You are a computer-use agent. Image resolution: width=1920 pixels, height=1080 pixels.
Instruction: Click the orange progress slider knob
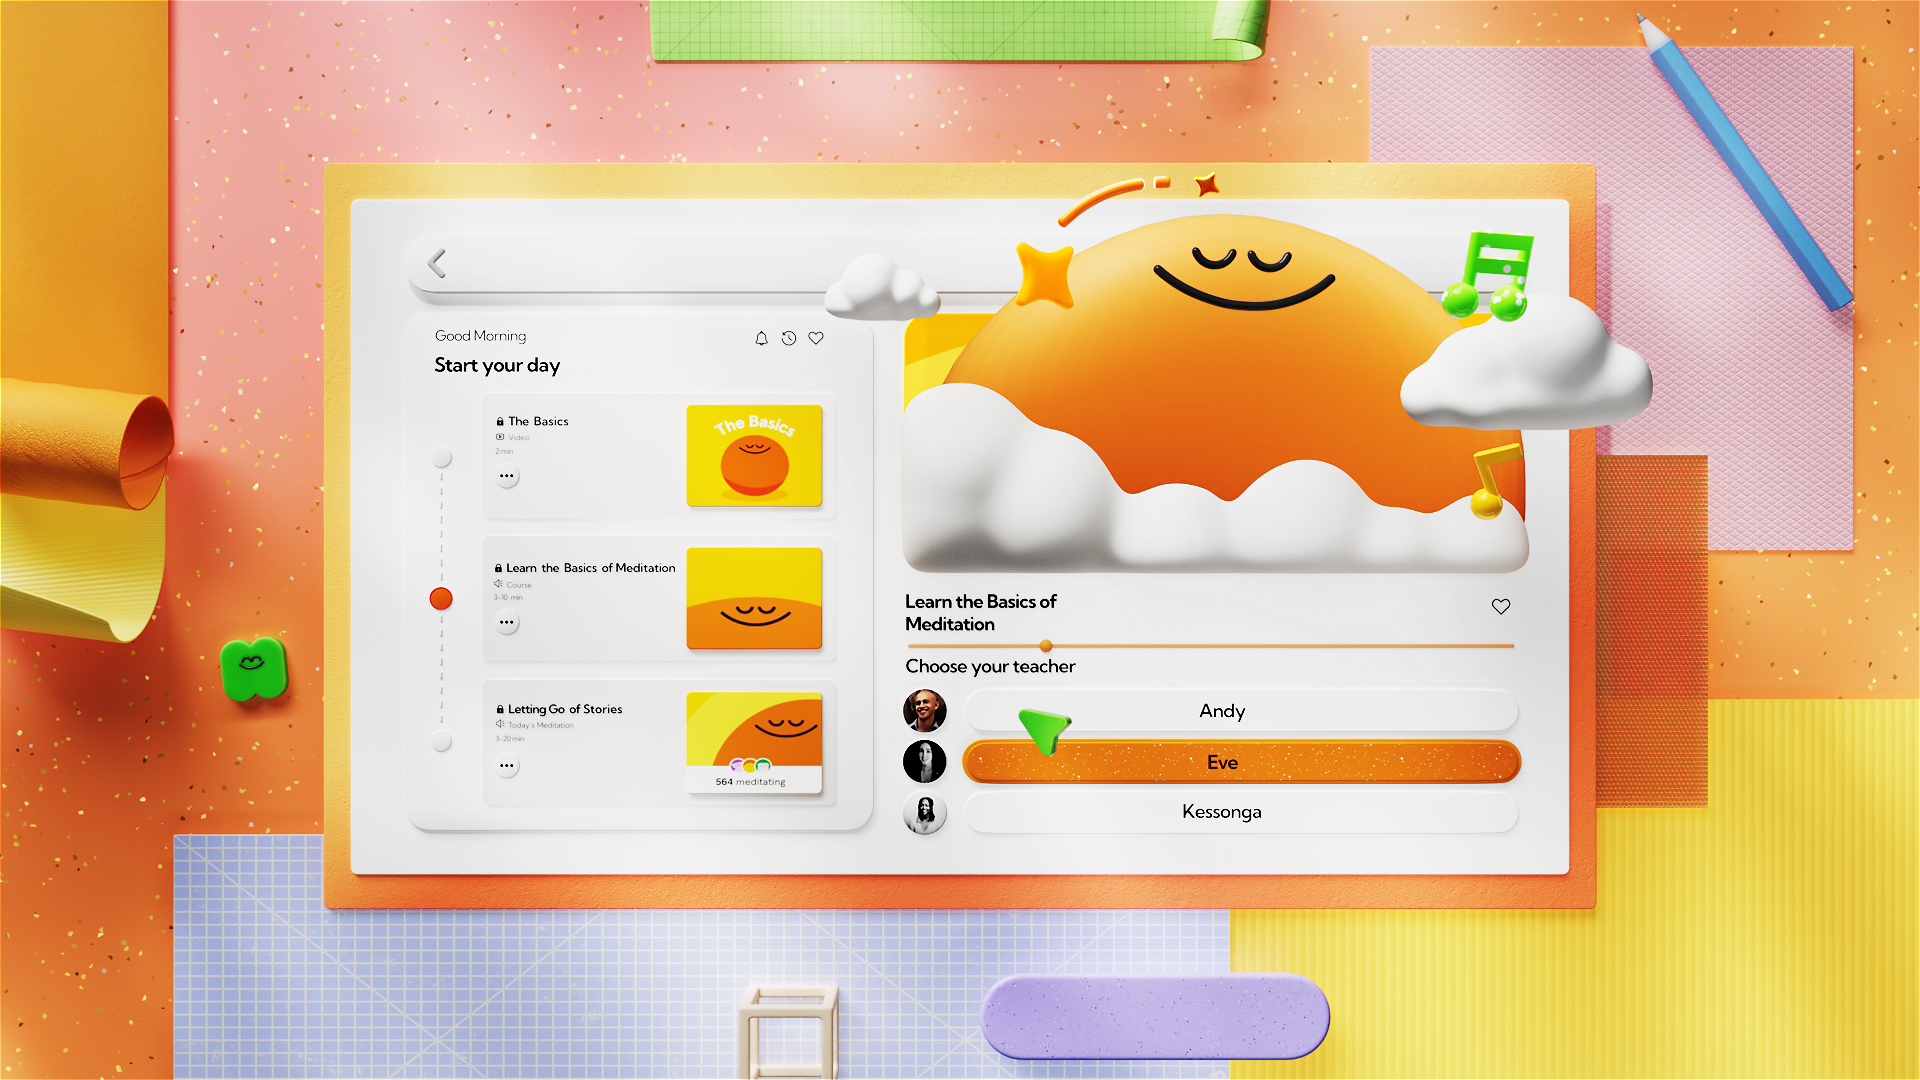click(x=1046, y=646)
